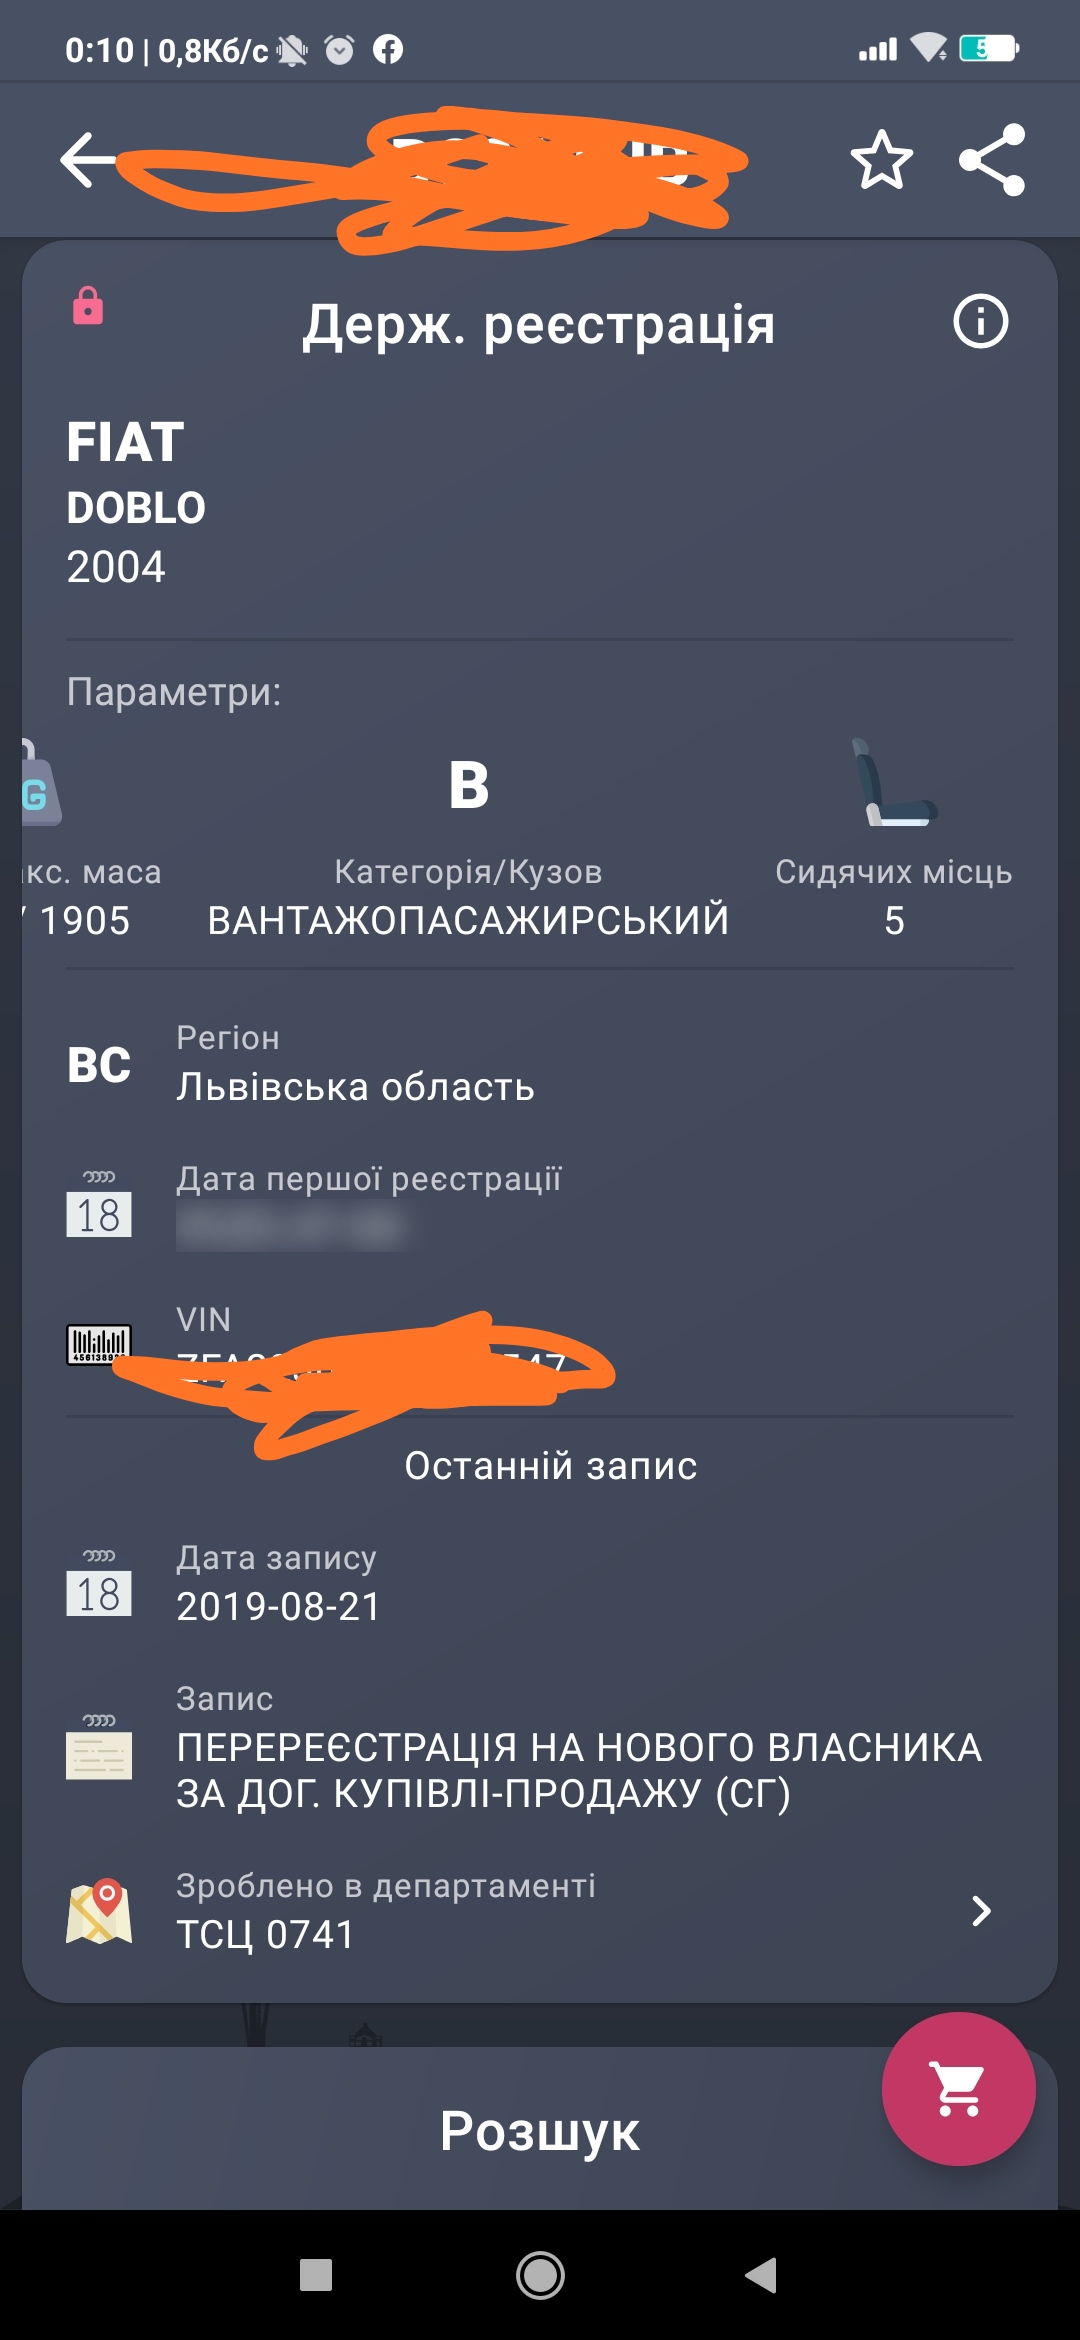Viewport: 1080px width, 2340px height.
Task: Share this vehicle report
Action: click(x=992, y=160)
